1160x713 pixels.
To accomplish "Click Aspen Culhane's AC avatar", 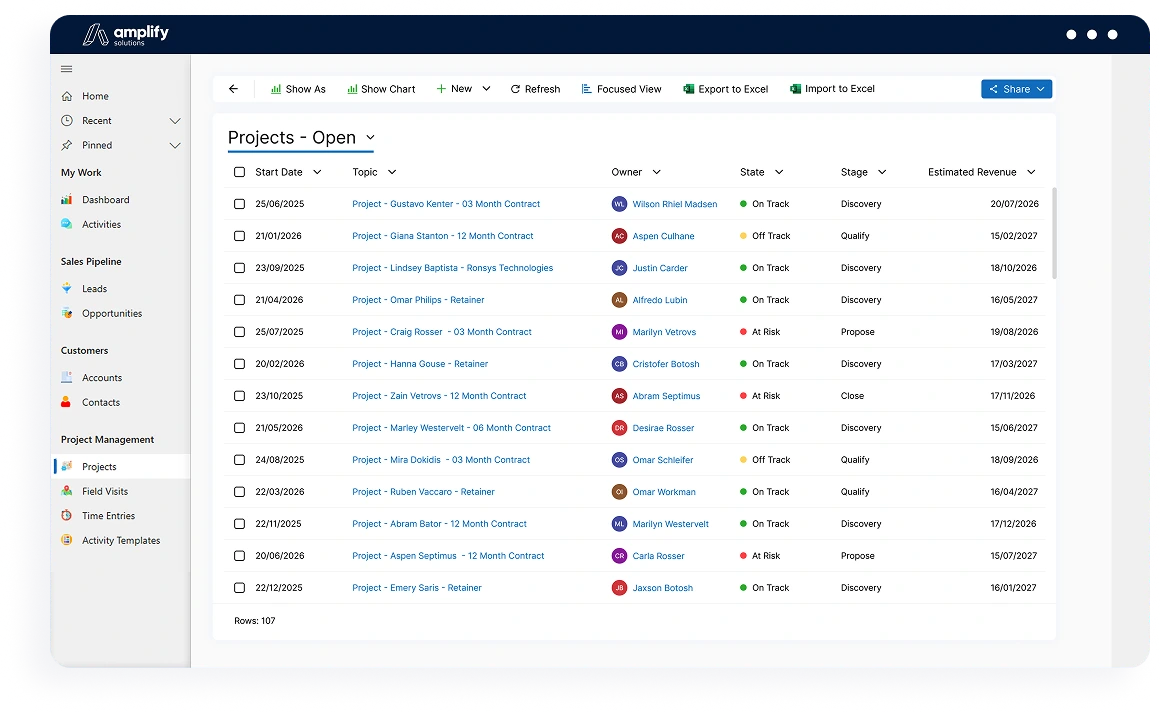I will (619, 236).
